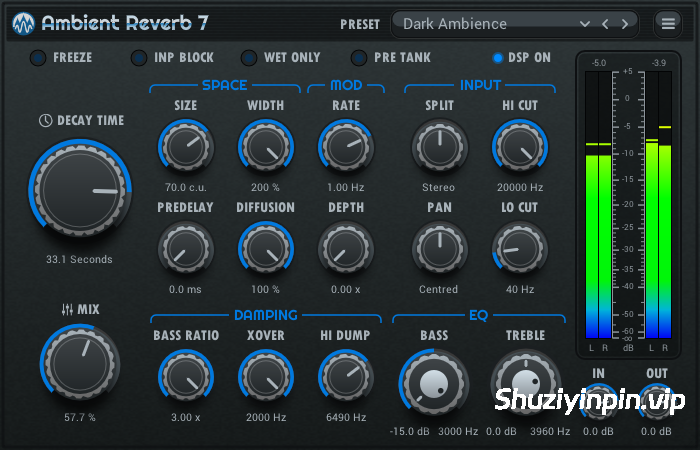Click the Mod Depth knob

[x=346, y=249]
